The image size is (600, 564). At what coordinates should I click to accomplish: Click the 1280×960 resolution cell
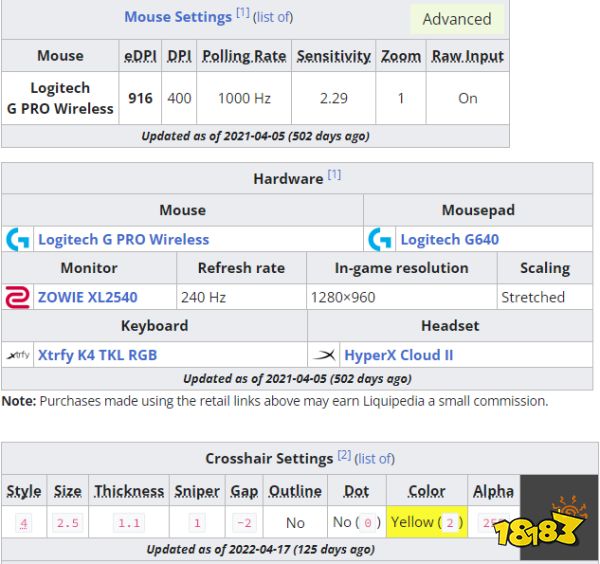pyautogui.click(x=402, y=297)
